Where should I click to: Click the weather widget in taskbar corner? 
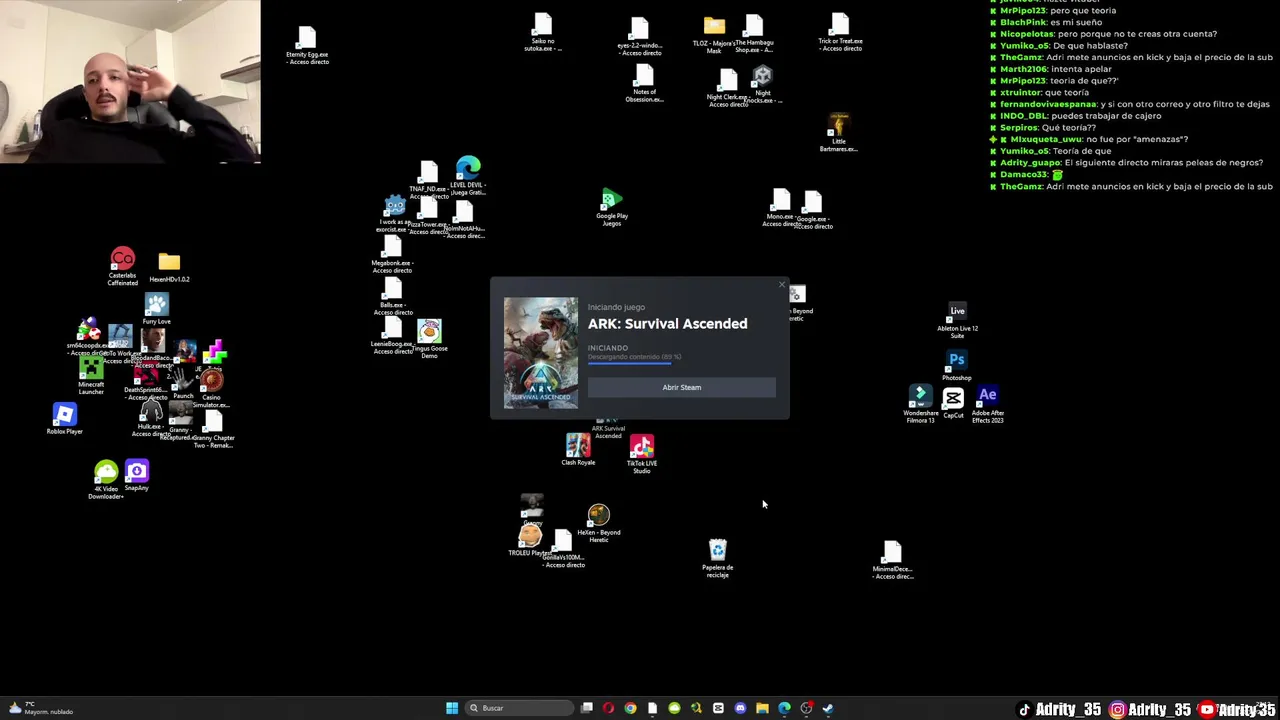click(40, 708)
